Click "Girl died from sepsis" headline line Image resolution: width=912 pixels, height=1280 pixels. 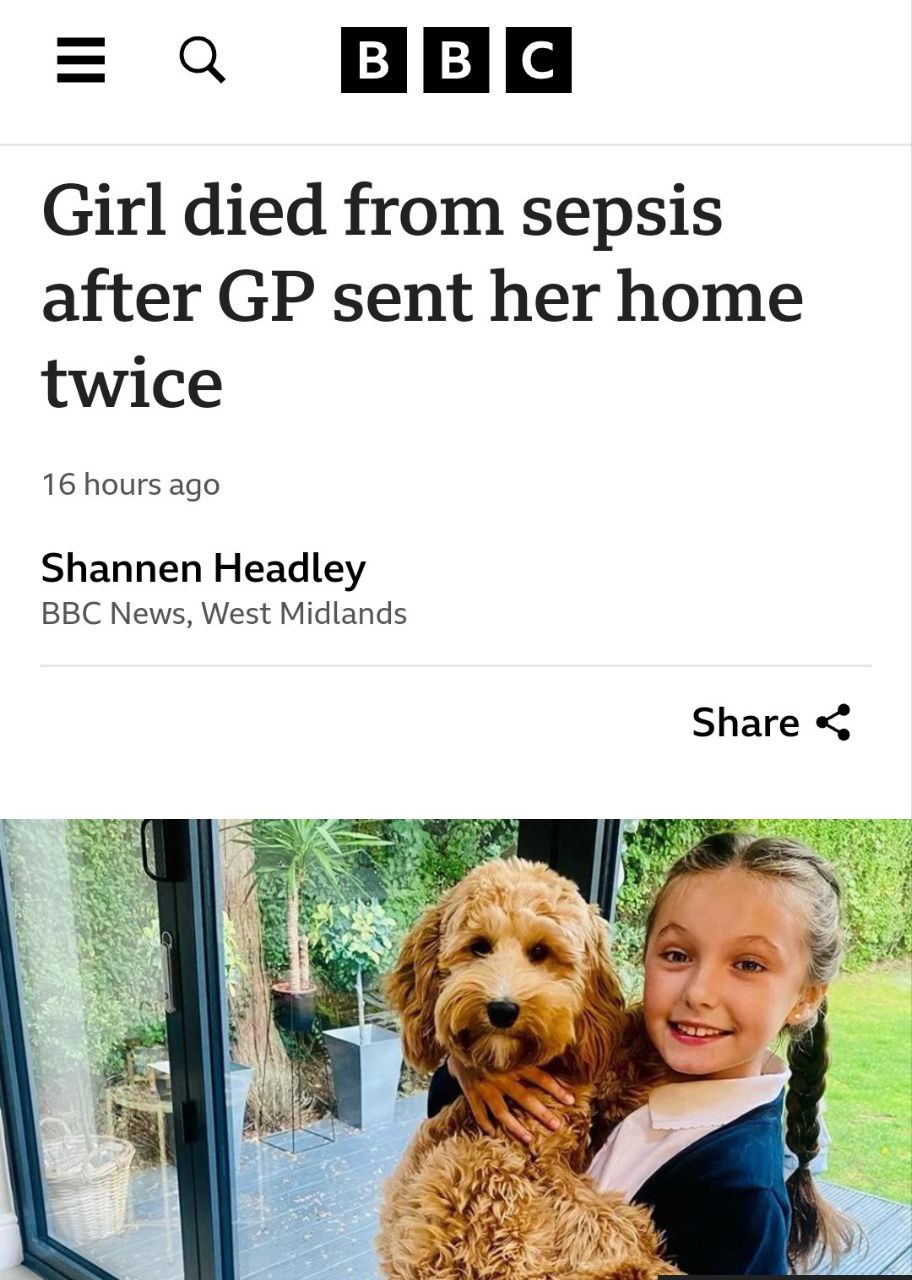(x=381, y=211)
